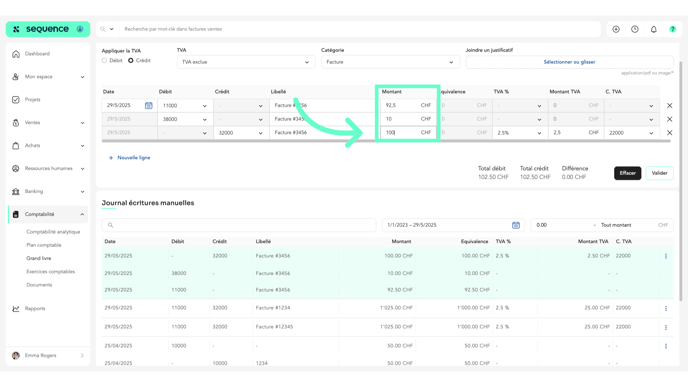The width and height of the screenshot is (688, 387).
Task: Click the Total débit 102.50 CHF value
Action: [x=493, y=177]
